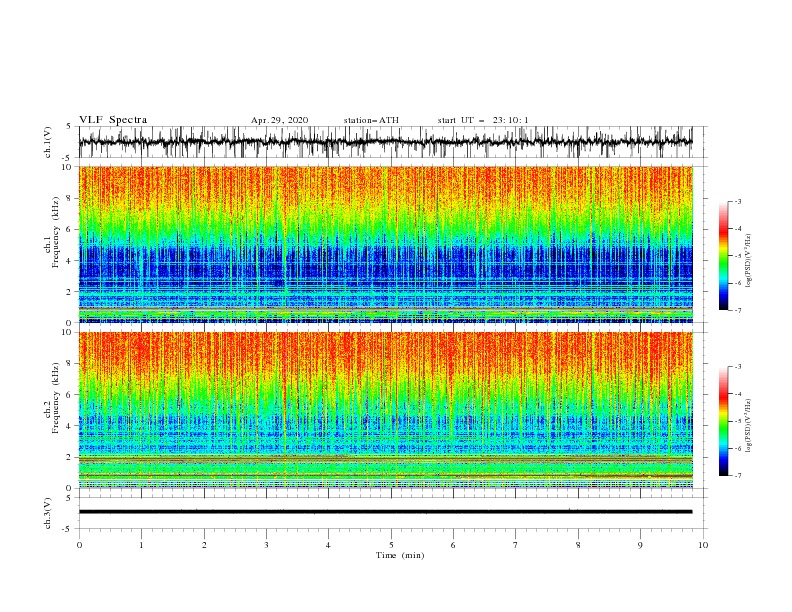Click the ch.1 colorbar '-3' tick
792x612 pixels.
[x=737, y=201]
